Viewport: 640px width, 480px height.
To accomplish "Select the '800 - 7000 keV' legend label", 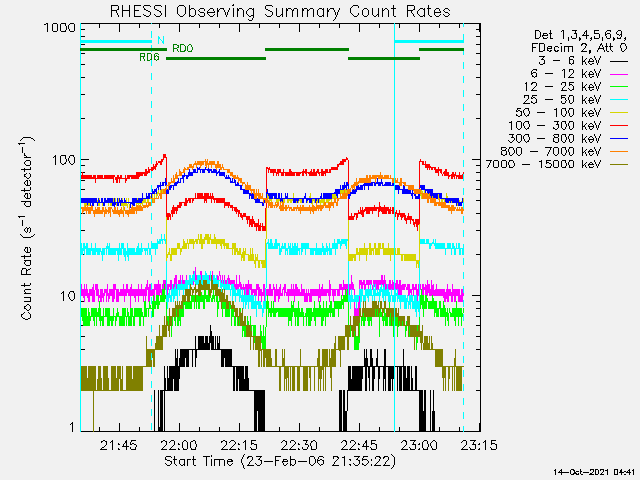I will 551,151.
